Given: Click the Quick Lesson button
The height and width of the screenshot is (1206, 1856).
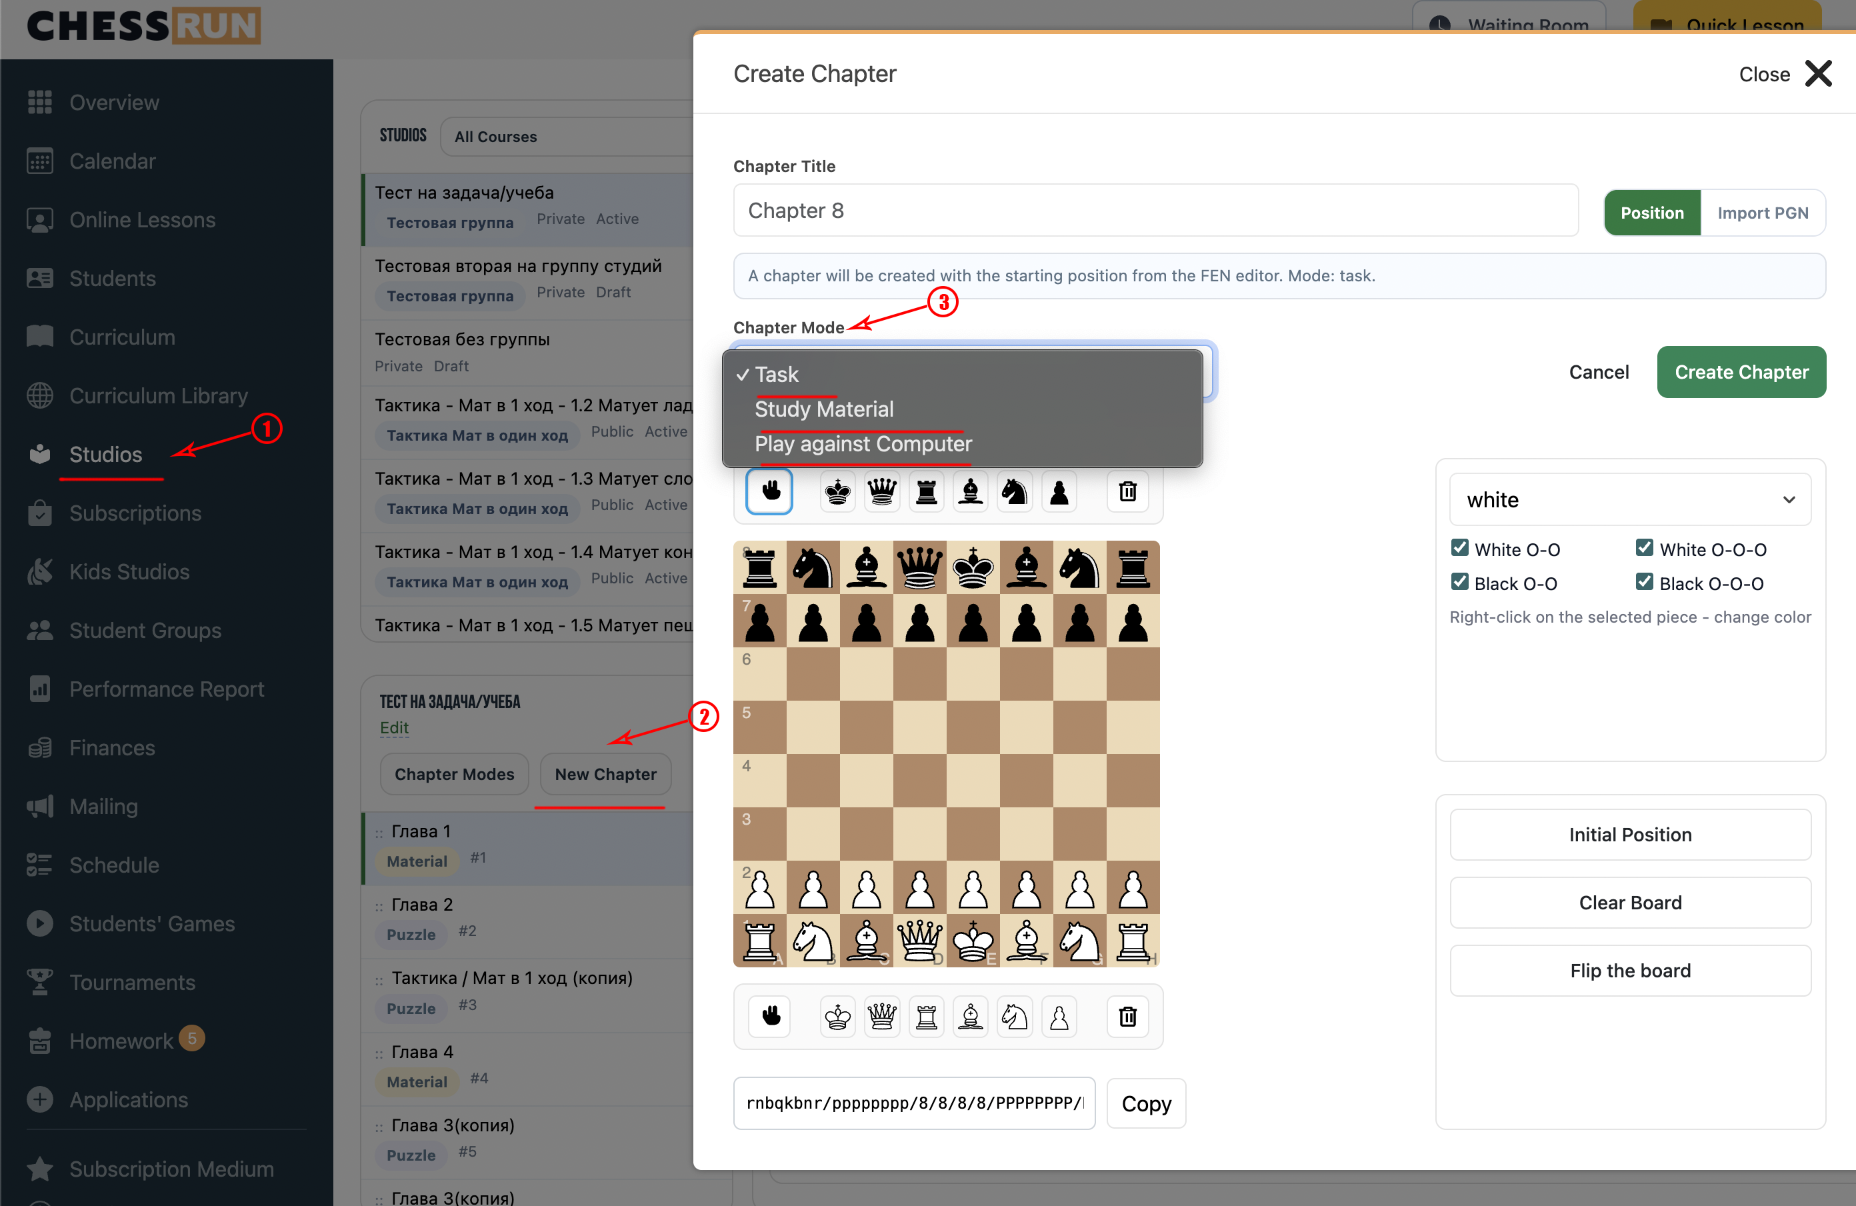Looking at the screenshot, I should (x=1727, y=18).
